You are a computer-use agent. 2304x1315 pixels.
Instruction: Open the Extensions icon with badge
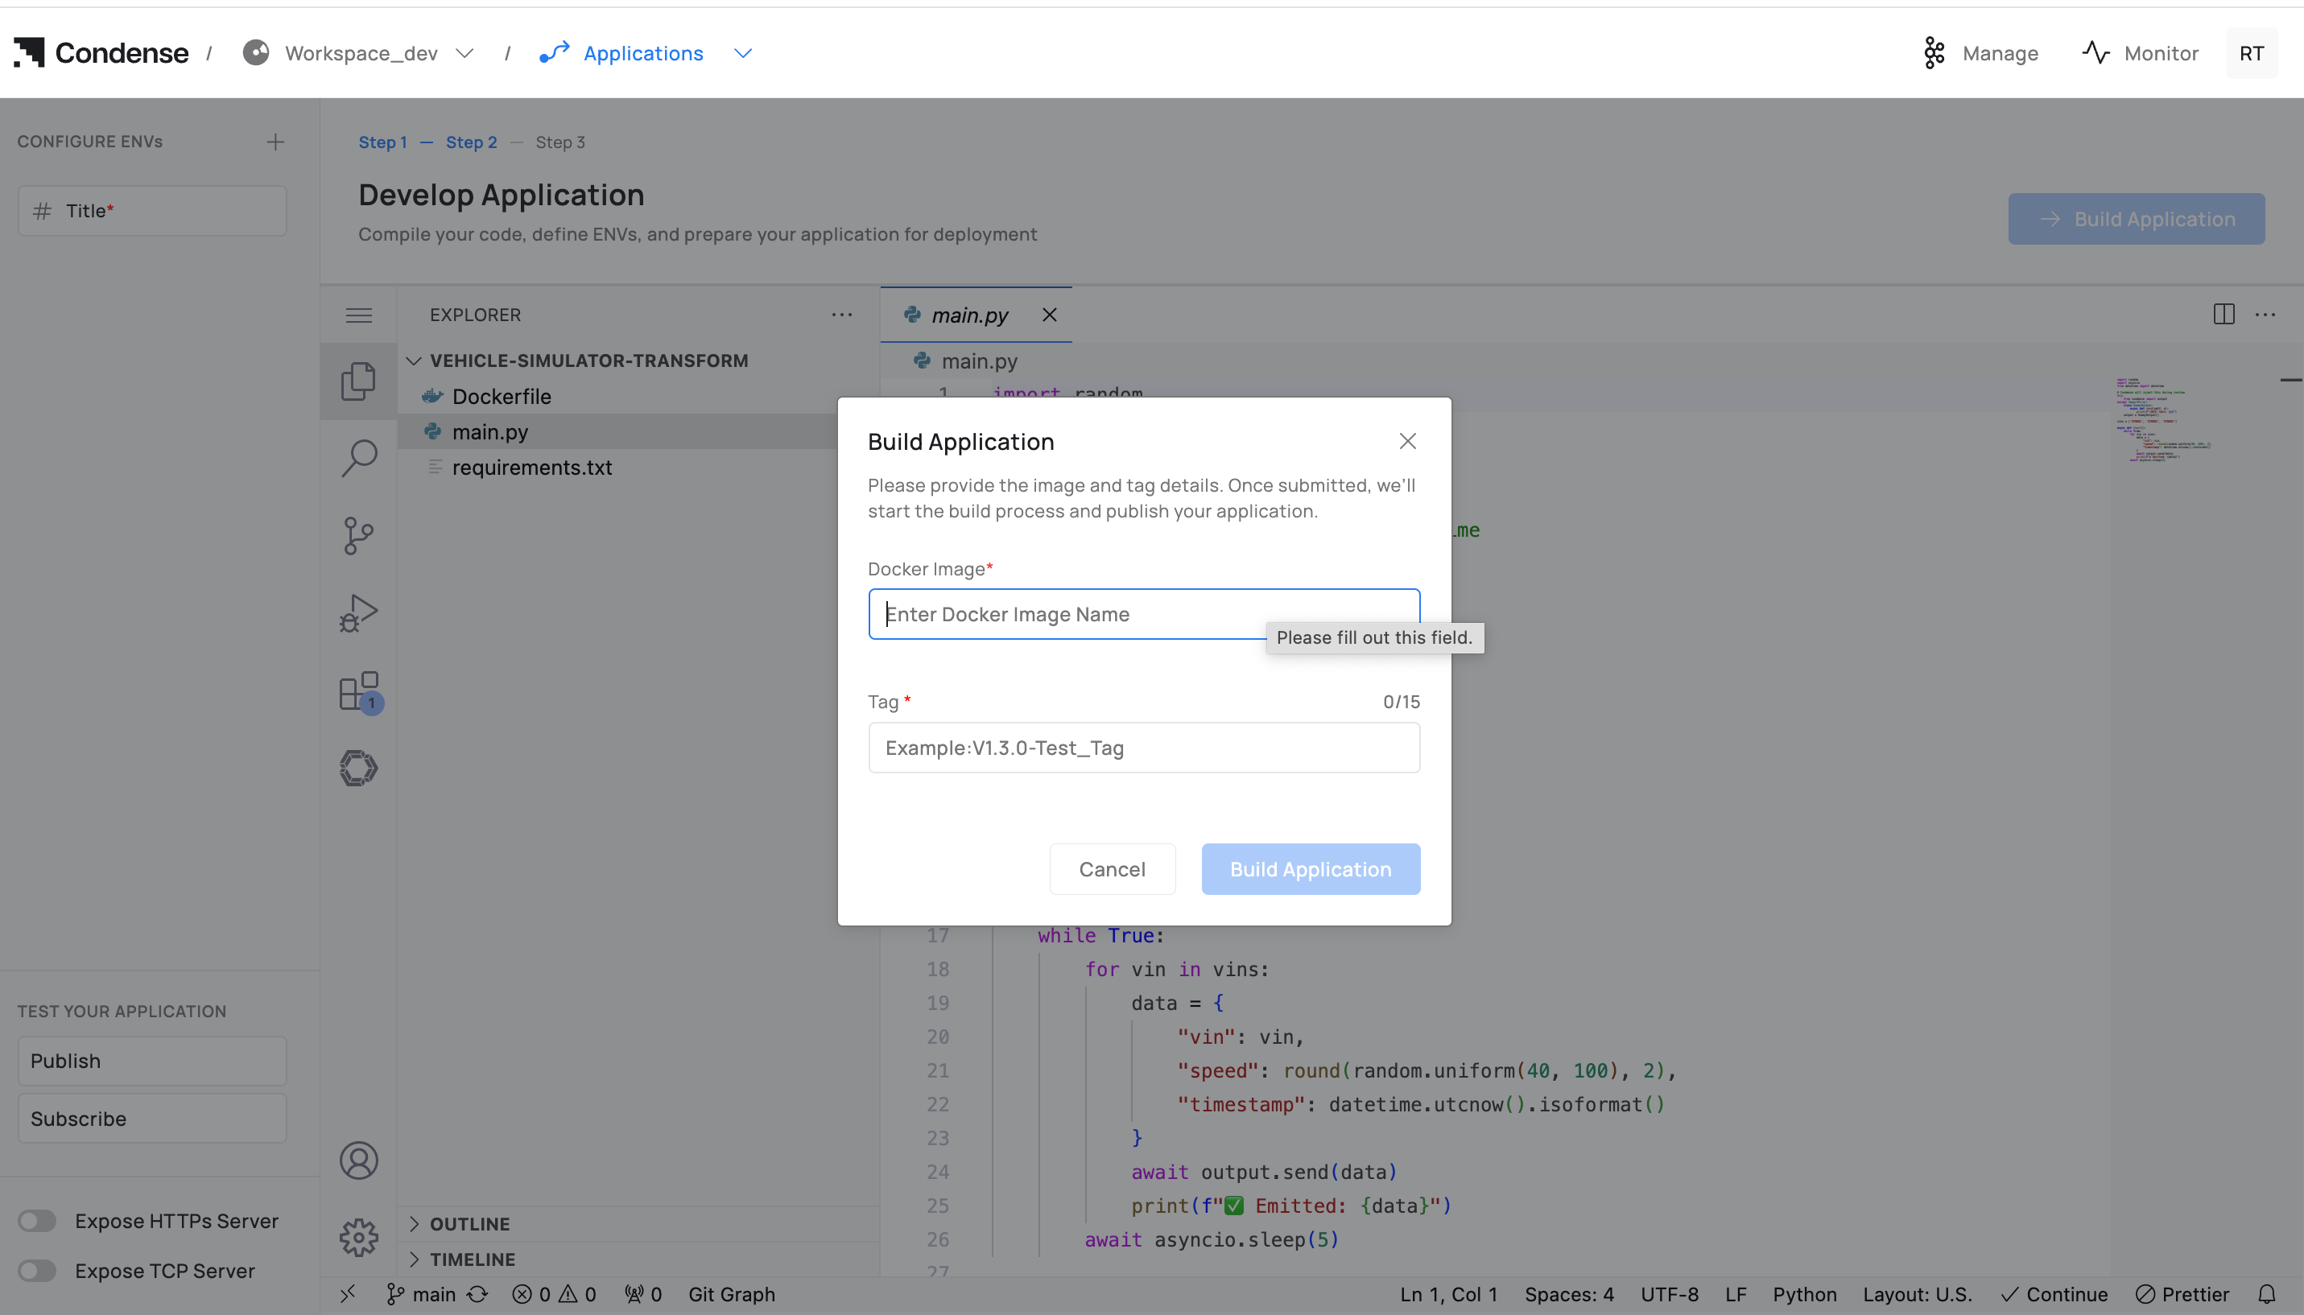[x=358, y=691]
